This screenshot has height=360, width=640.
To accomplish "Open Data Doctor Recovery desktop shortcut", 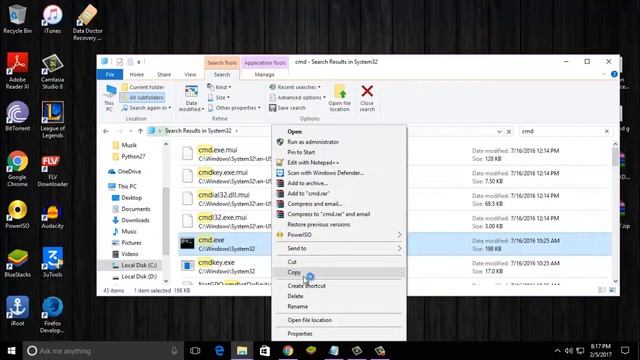I will (x=87, y=22).
